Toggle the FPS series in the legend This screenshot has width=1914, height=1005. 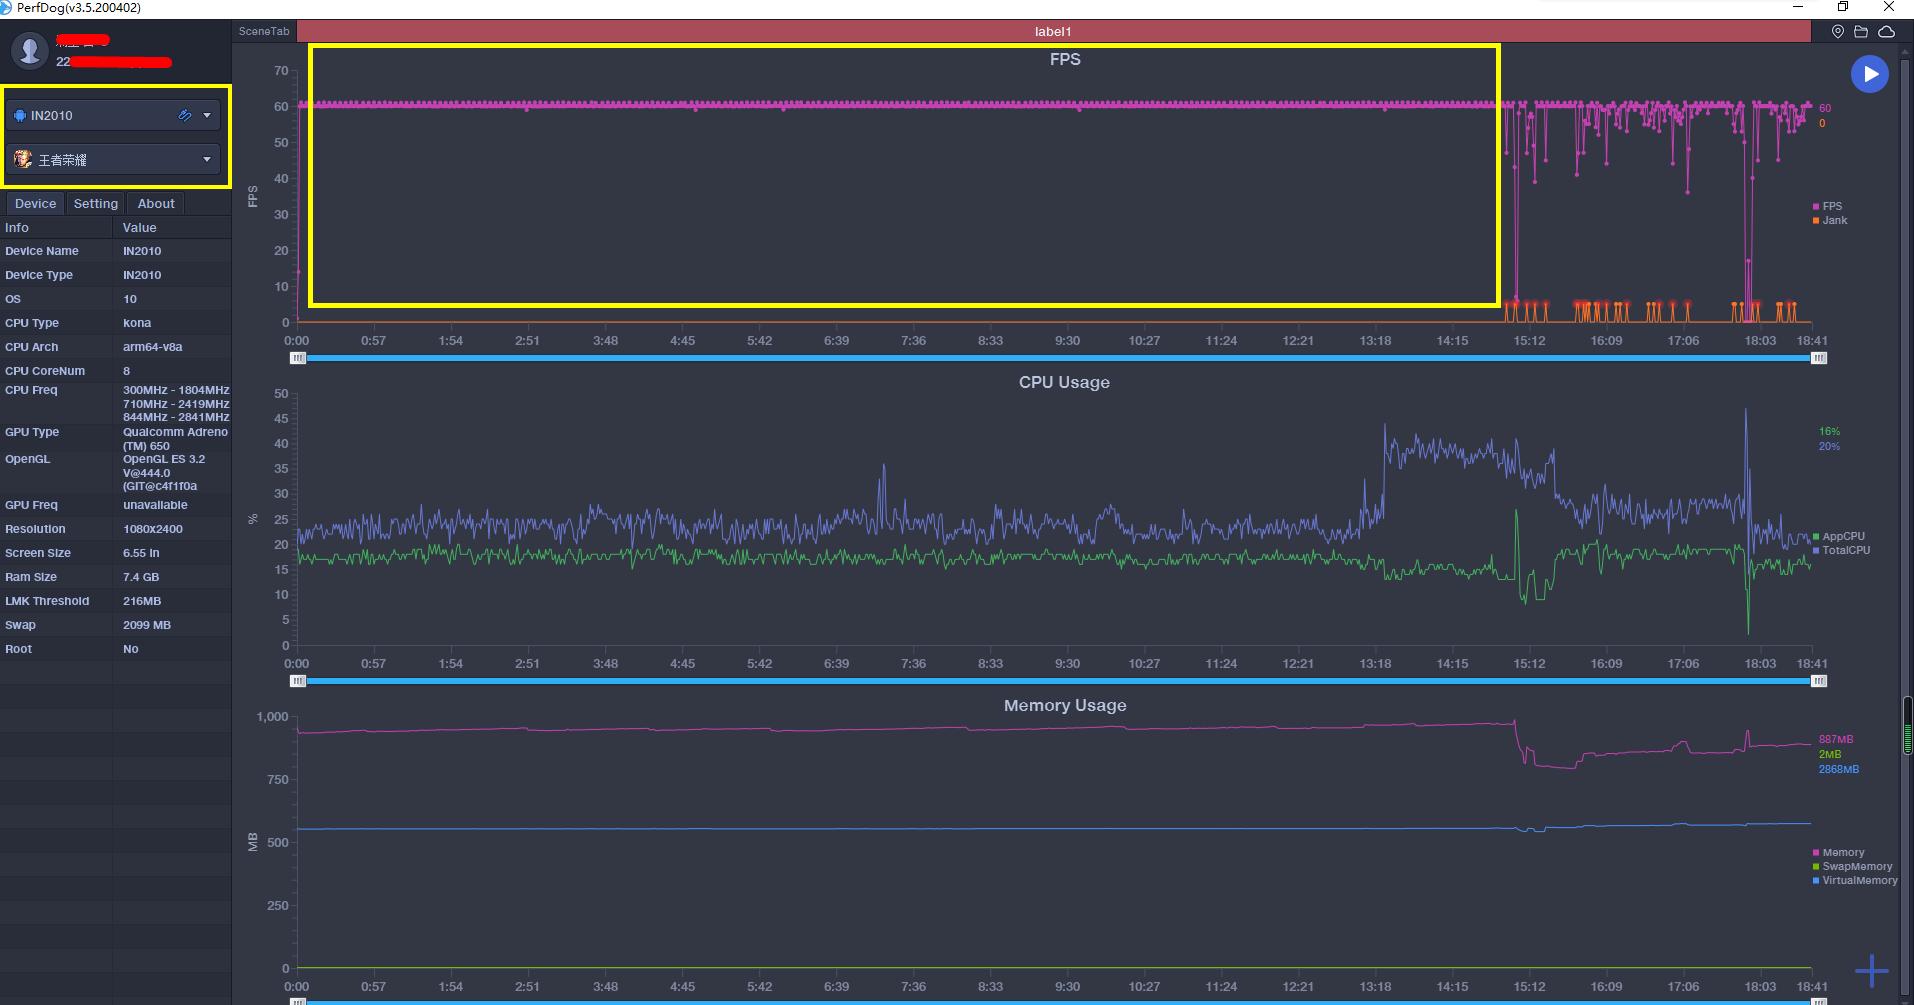coord(1827,206)
